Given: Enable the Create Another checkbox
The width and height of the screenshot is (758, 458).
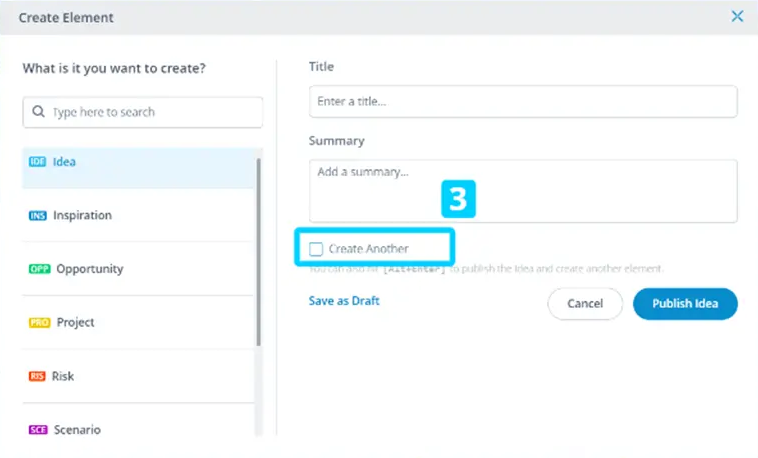Looking at the screenshot, I should 316,248.
